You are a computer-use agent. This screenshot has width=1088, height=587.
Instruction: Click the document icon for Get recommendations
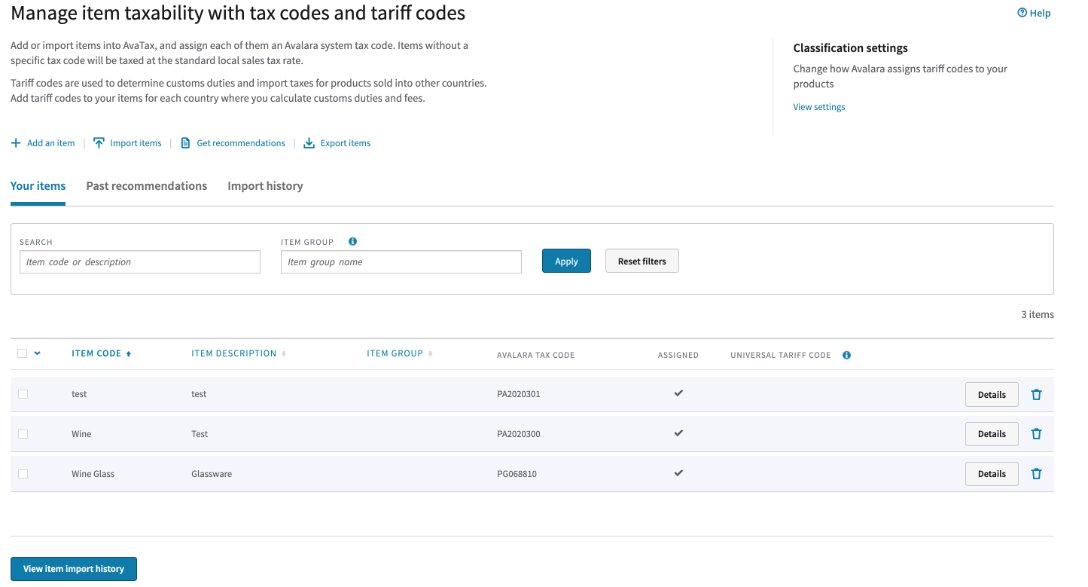185,143
